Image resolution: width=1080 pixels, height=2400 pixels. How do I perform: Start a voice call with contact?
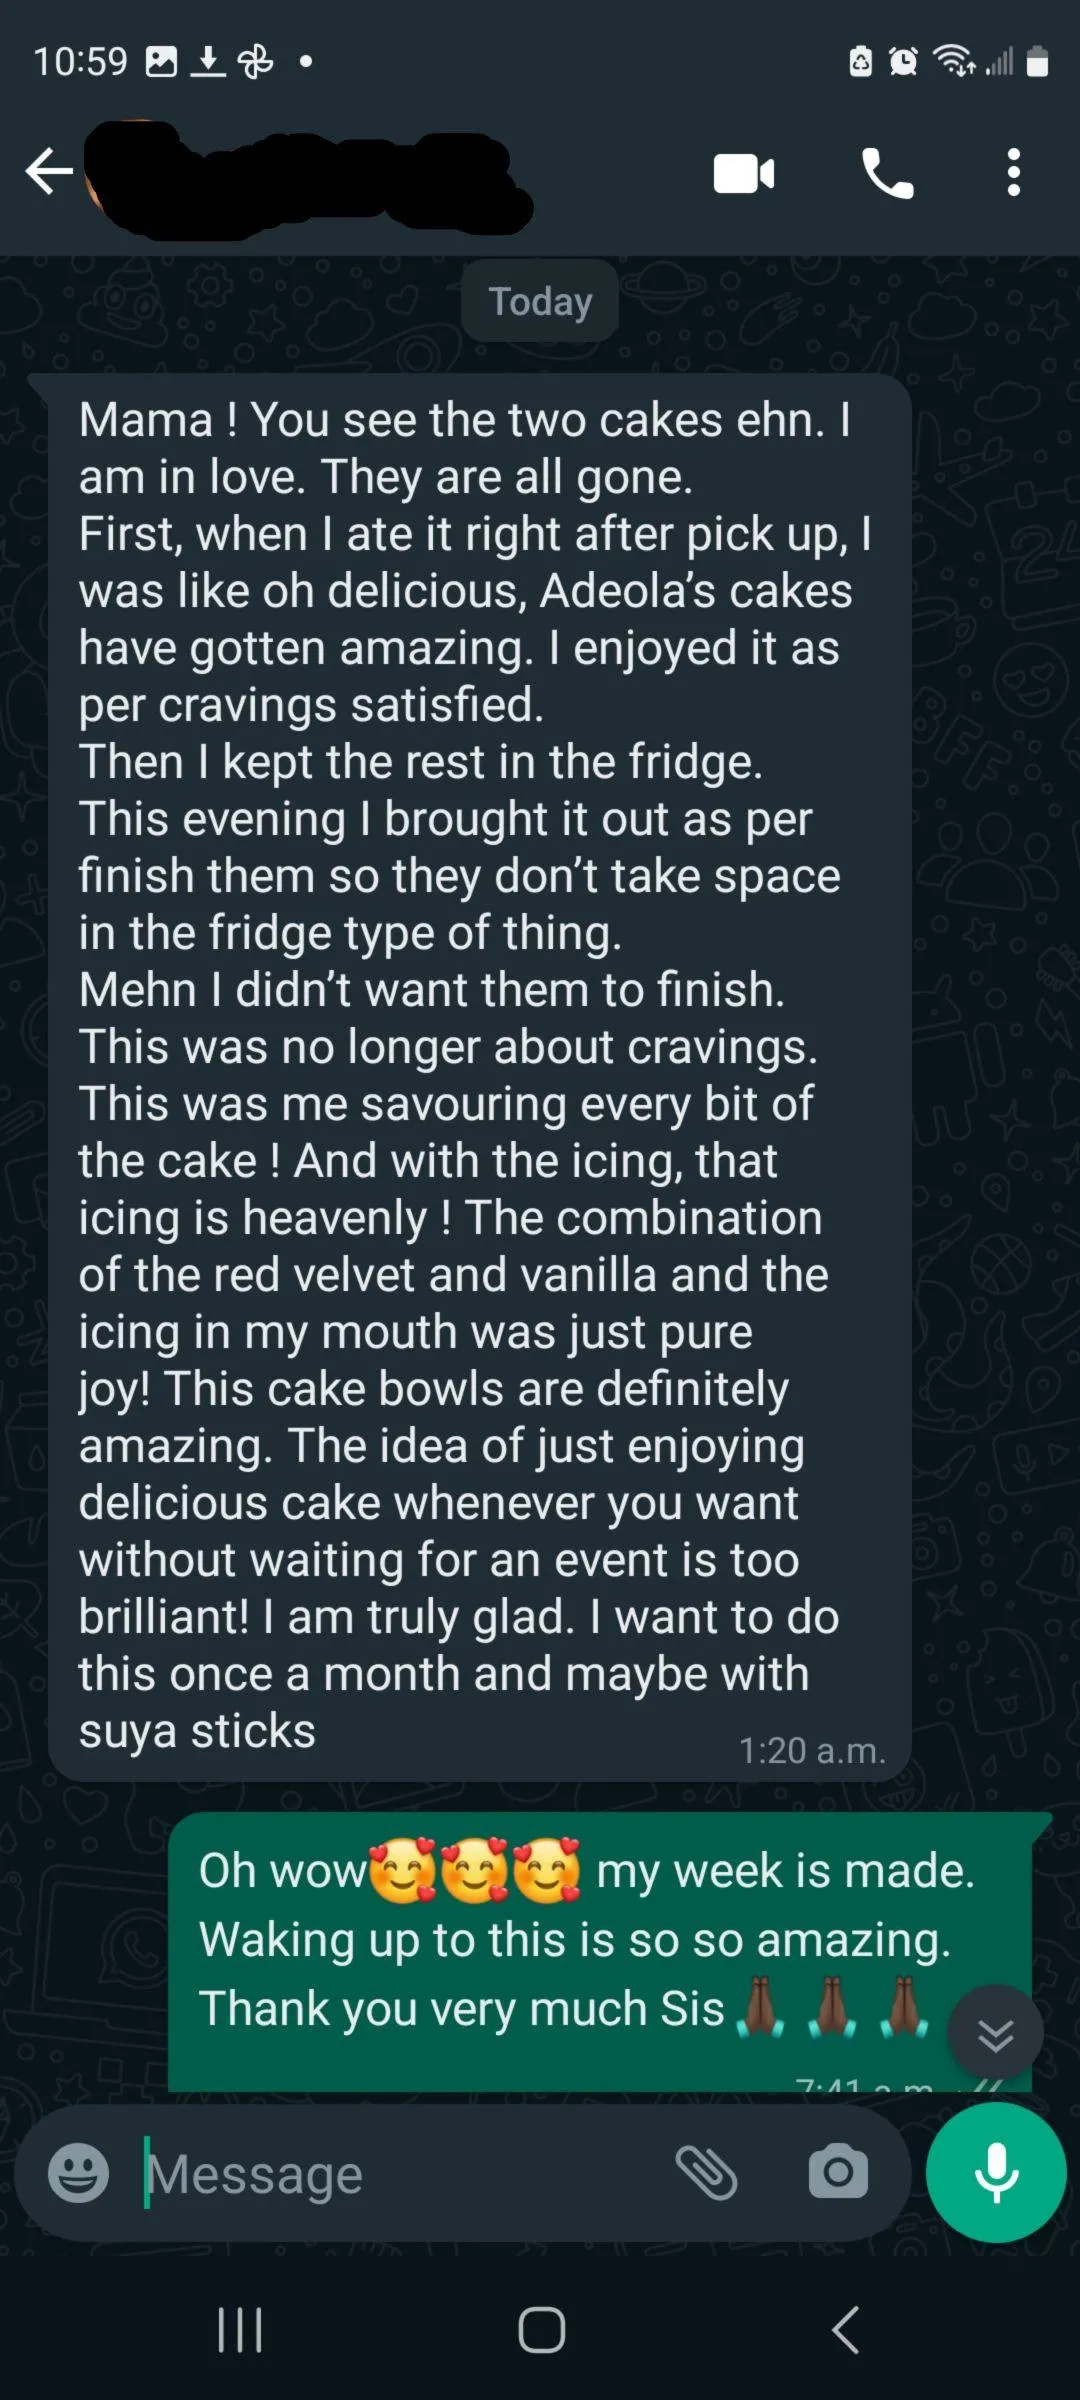pyautogui.click(x=887, y=173)
